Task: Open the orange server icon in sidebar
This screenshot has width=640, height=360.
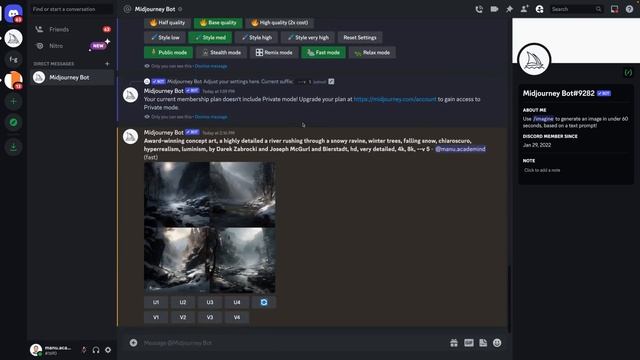Action: click(x=13, y=80)
